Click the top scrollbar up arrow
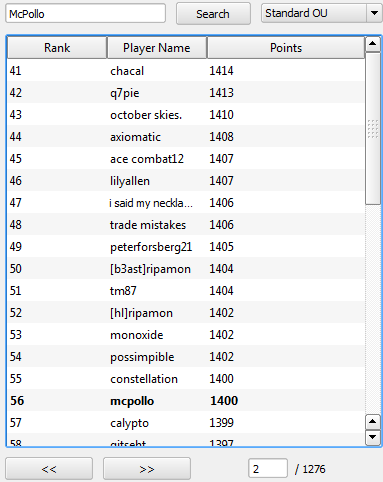 coord(373,44)
